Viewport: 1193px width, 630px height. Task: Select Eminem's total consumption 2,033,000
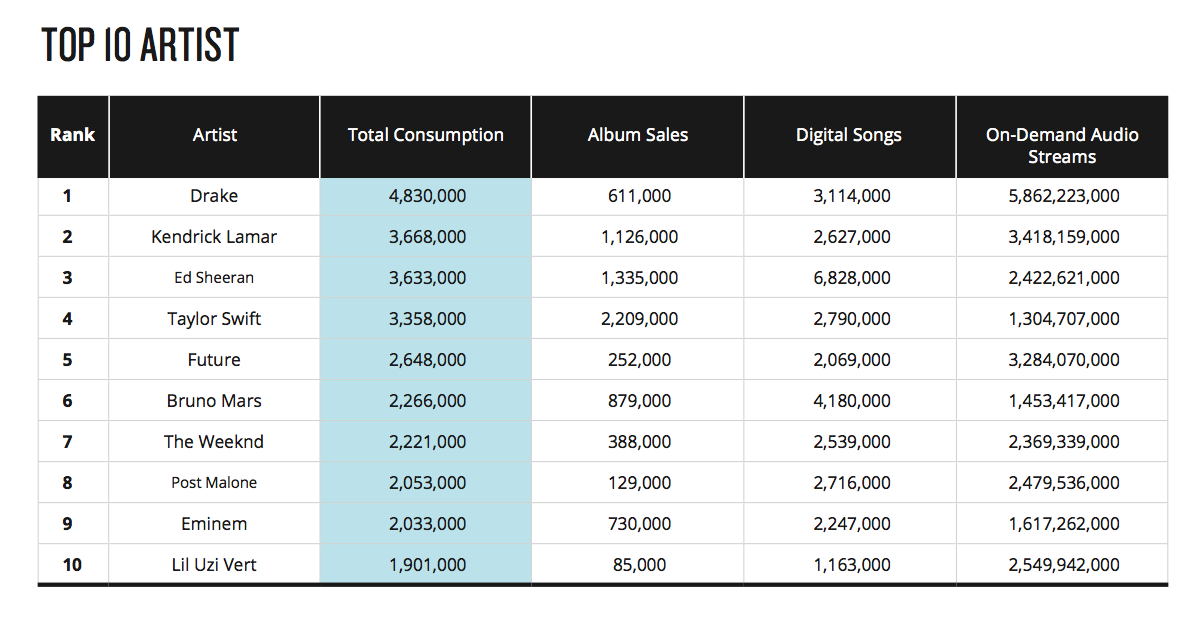[428, 525]
